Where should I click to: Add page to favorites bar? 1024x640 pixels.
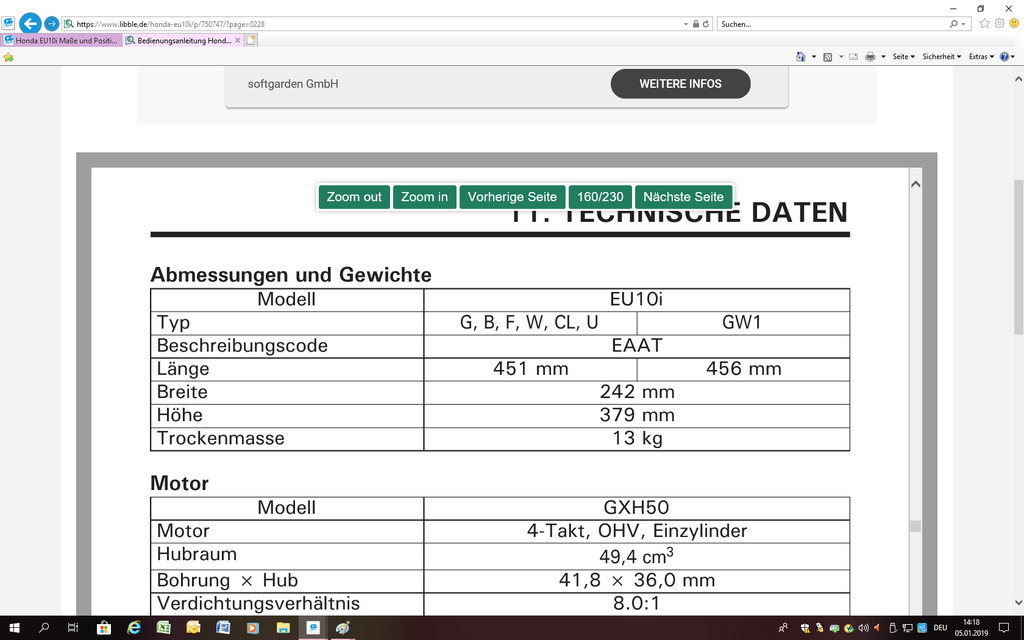(8, 57)
